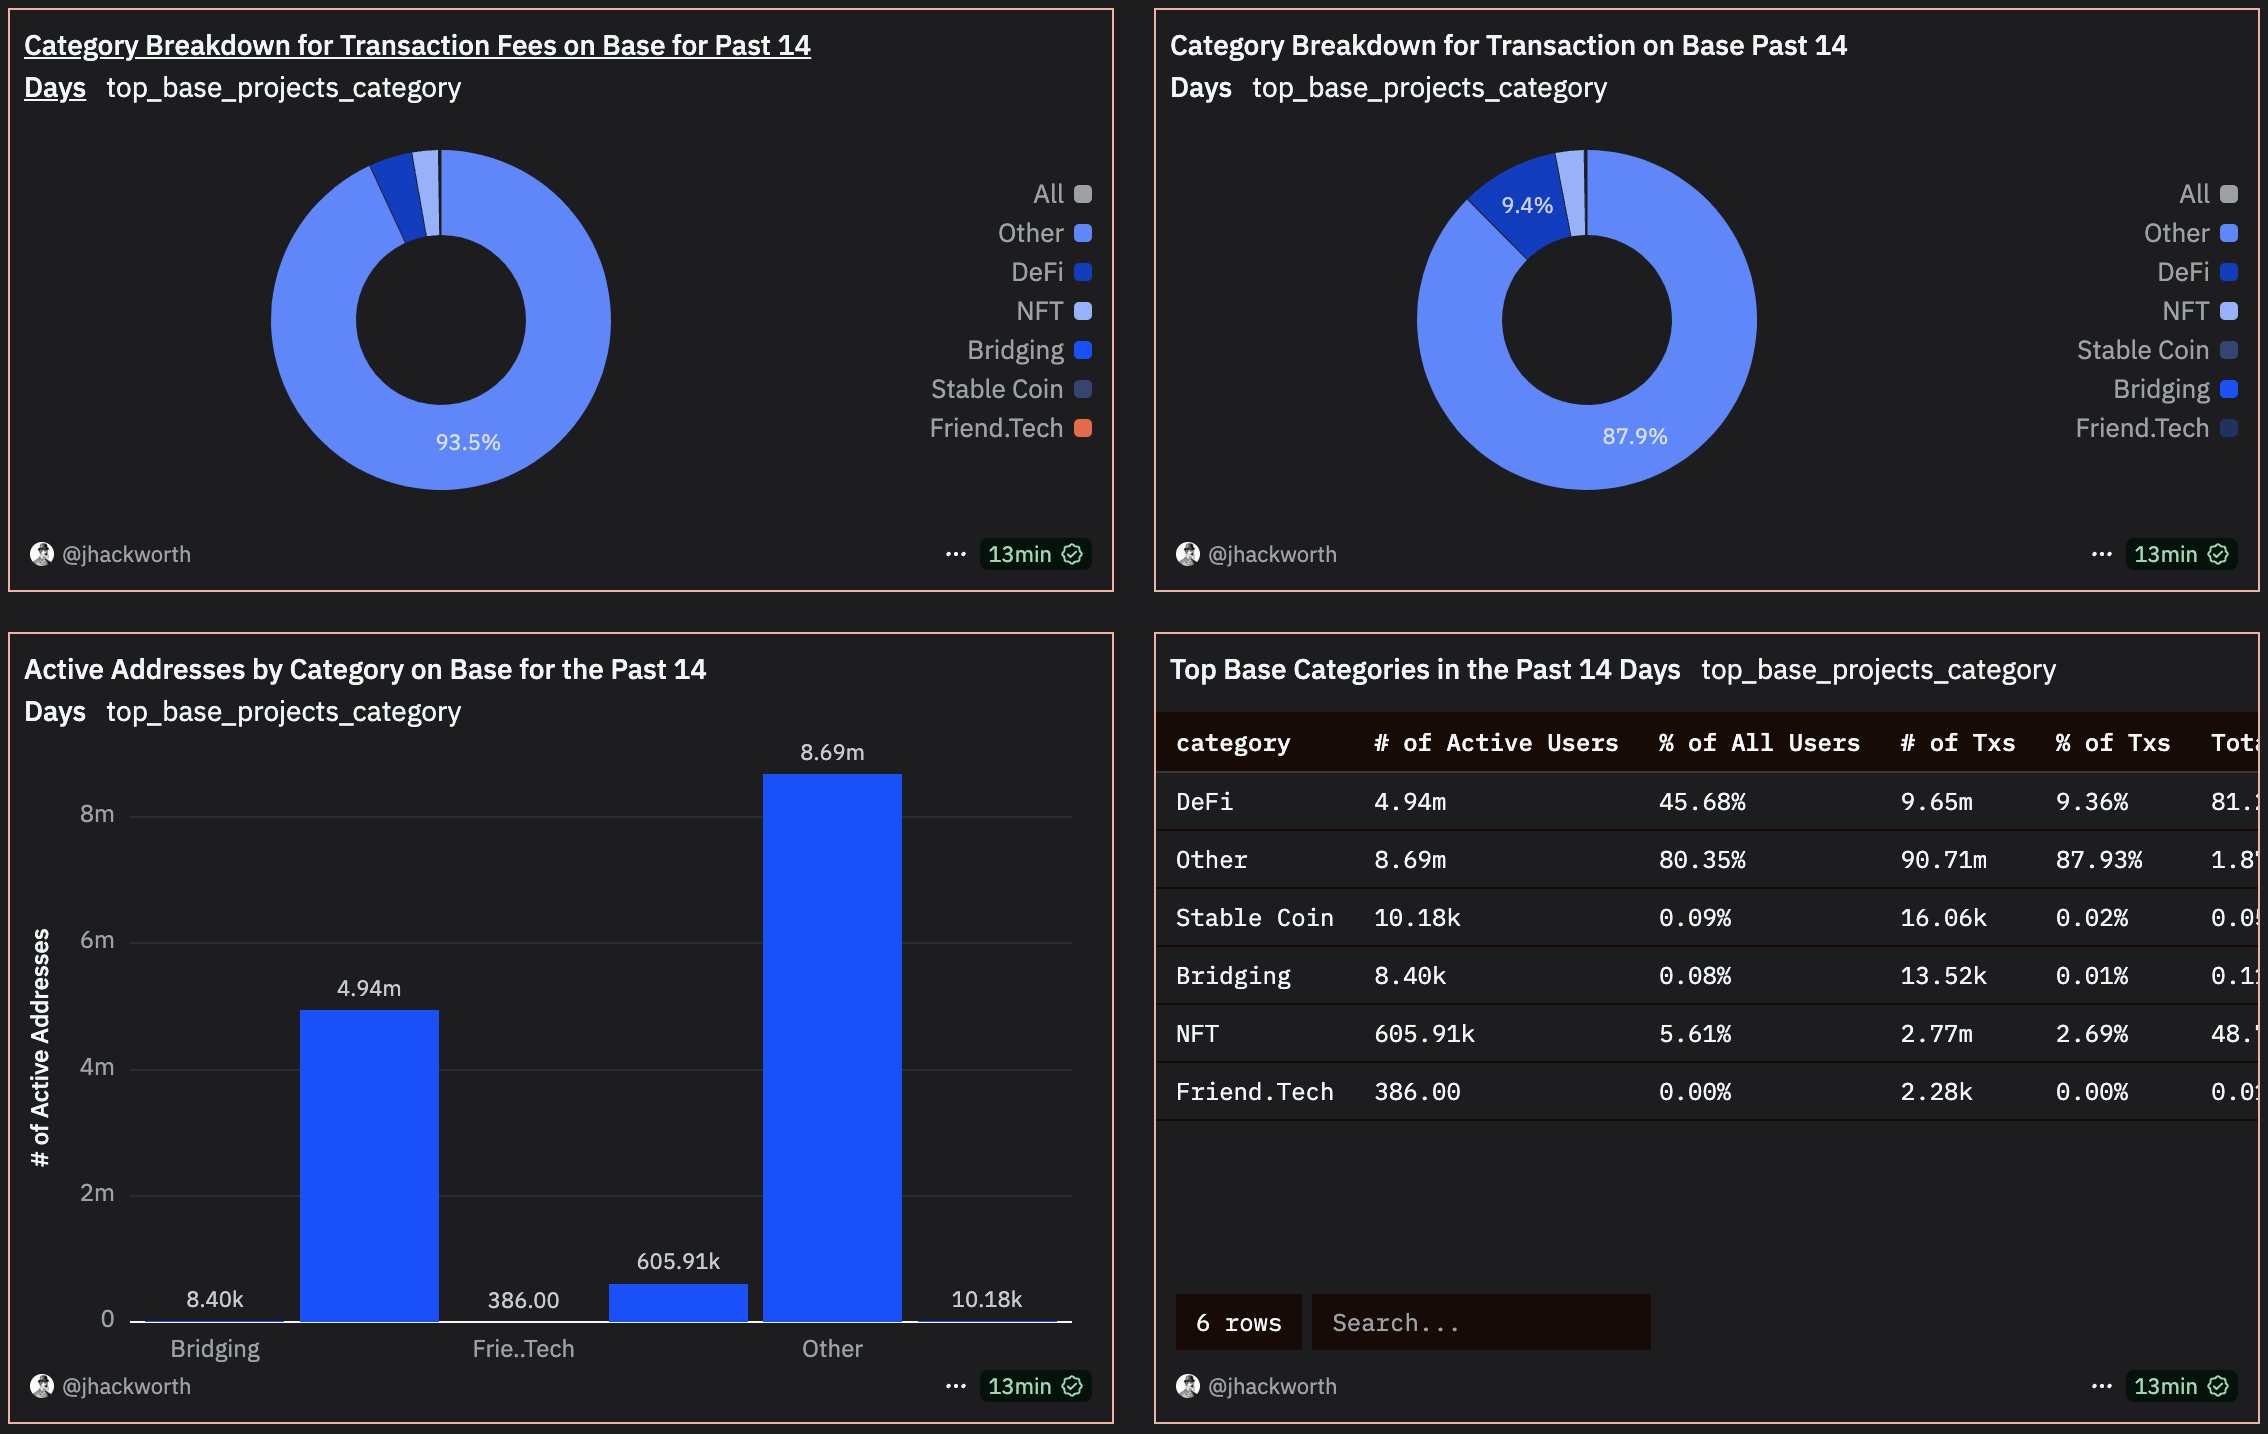
Task: Click jhackworth avatar under Active Addresses chart
Action: click(41, 1386)
